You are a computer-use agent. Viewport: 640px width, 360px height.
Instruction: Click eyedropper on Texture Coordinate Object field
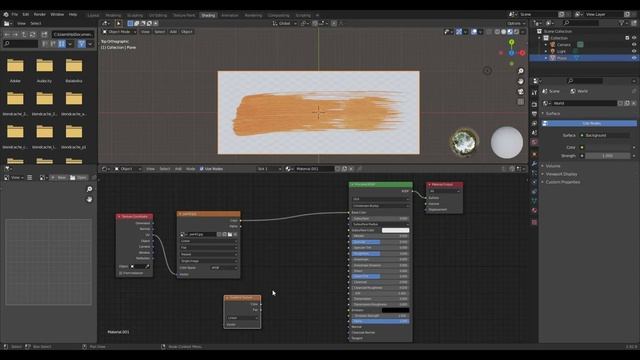click(x=147, y=267)
